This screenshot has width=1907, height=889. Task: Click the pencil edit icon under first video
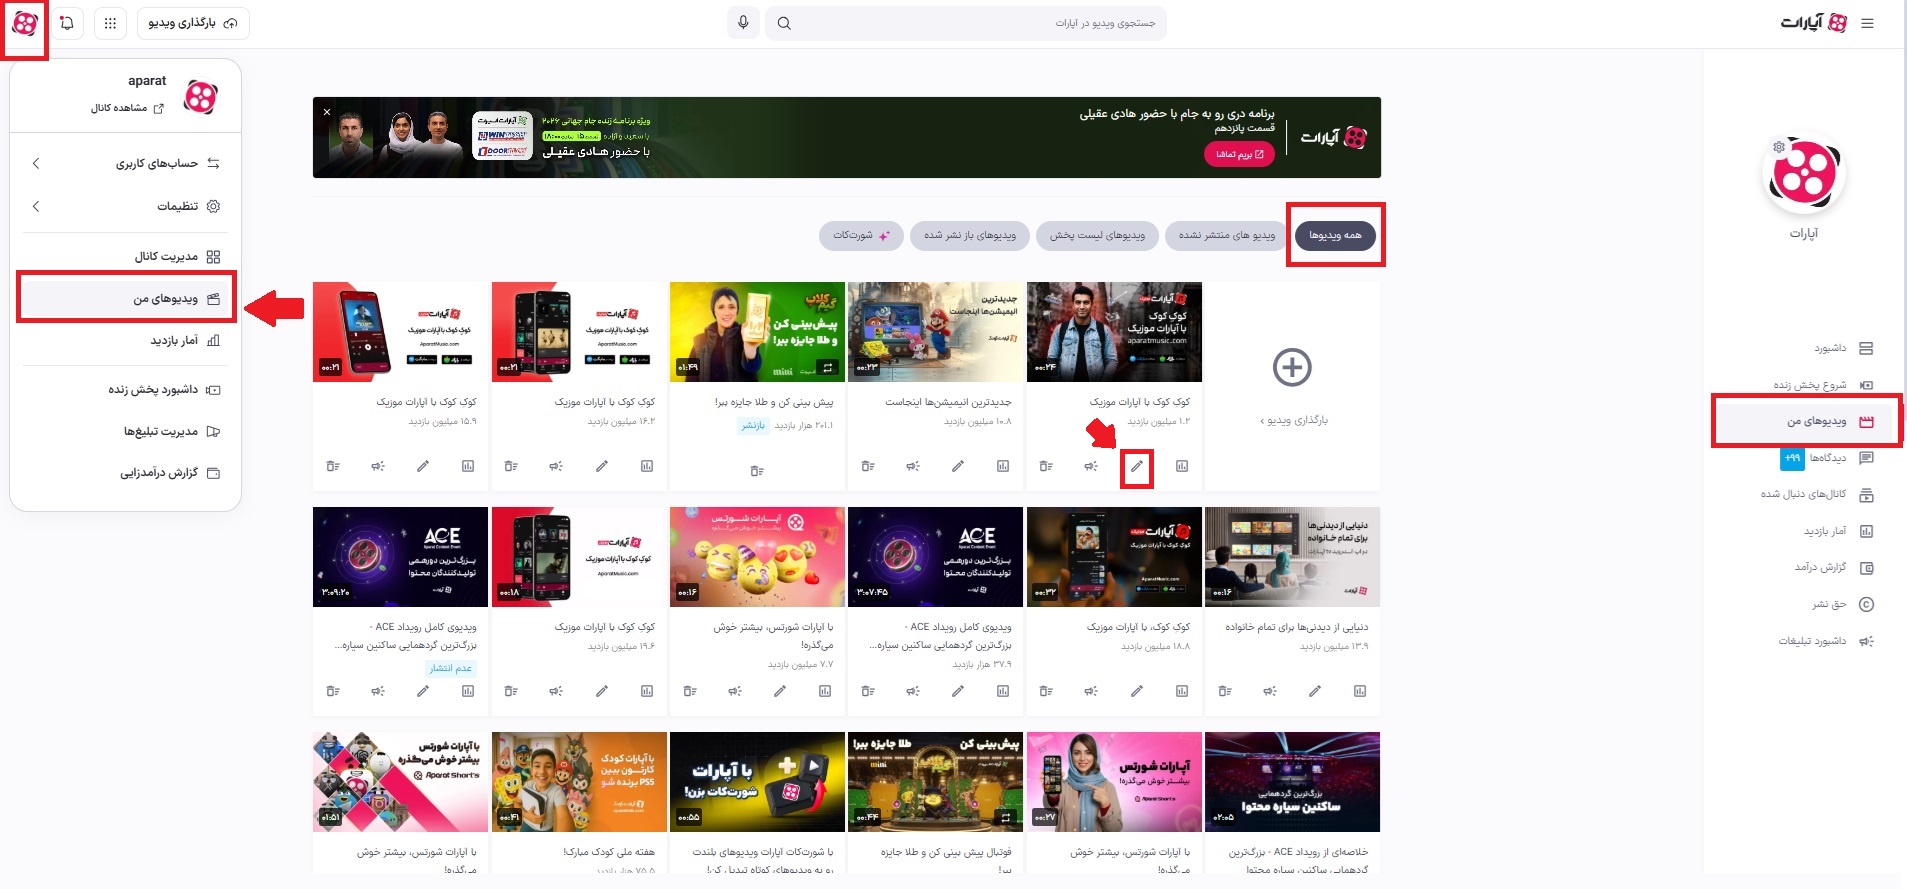click(x=1137, y=466)
